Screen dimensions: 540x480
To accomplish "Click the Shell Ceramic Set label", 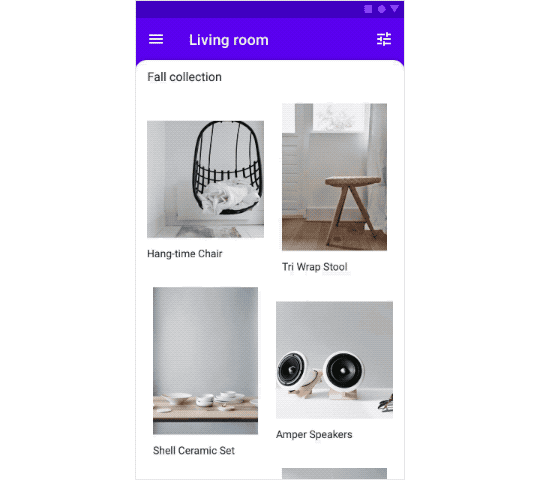I will pos(194,450).
